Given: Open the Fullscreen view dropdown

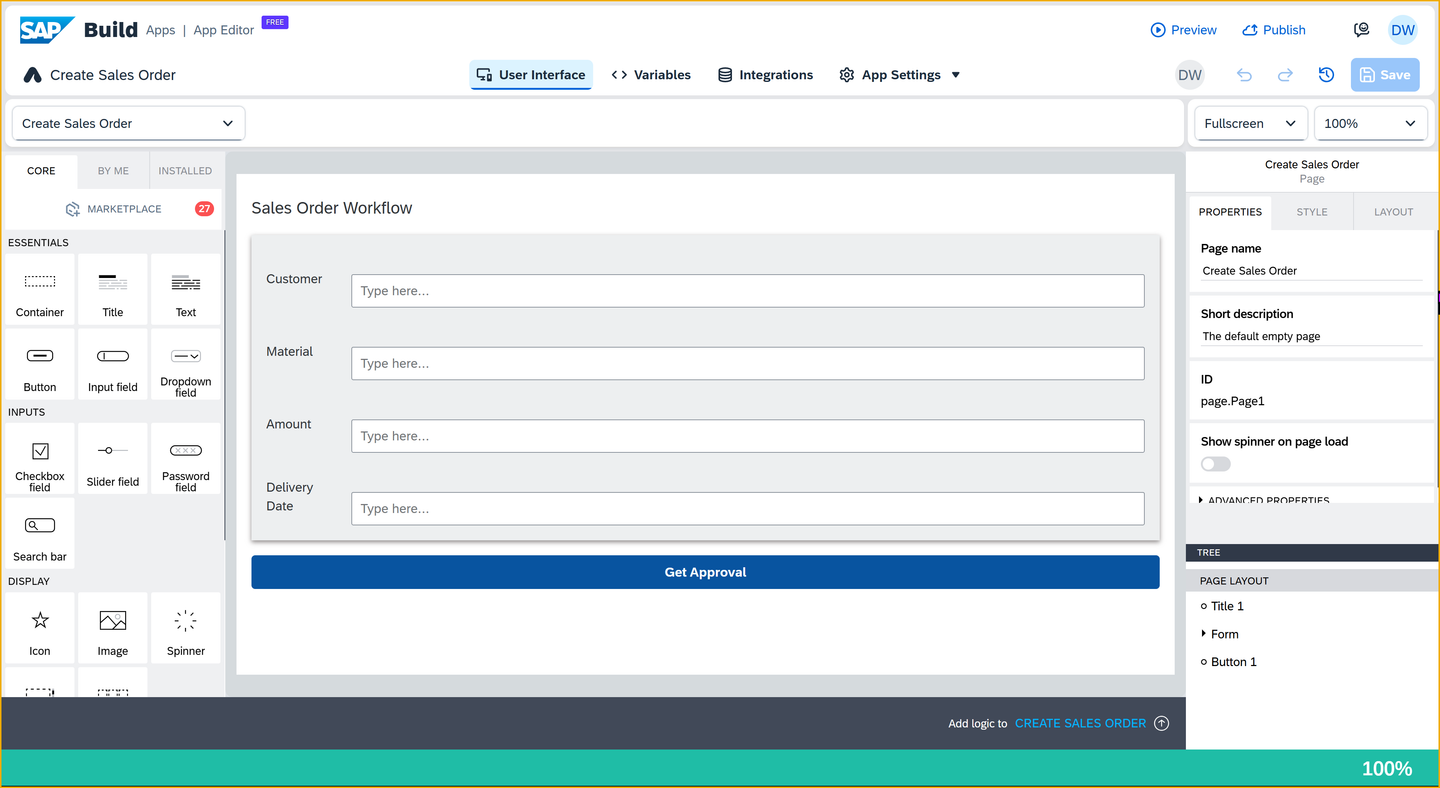Looking at the screenshot, I should click(x=1251, y=123).
